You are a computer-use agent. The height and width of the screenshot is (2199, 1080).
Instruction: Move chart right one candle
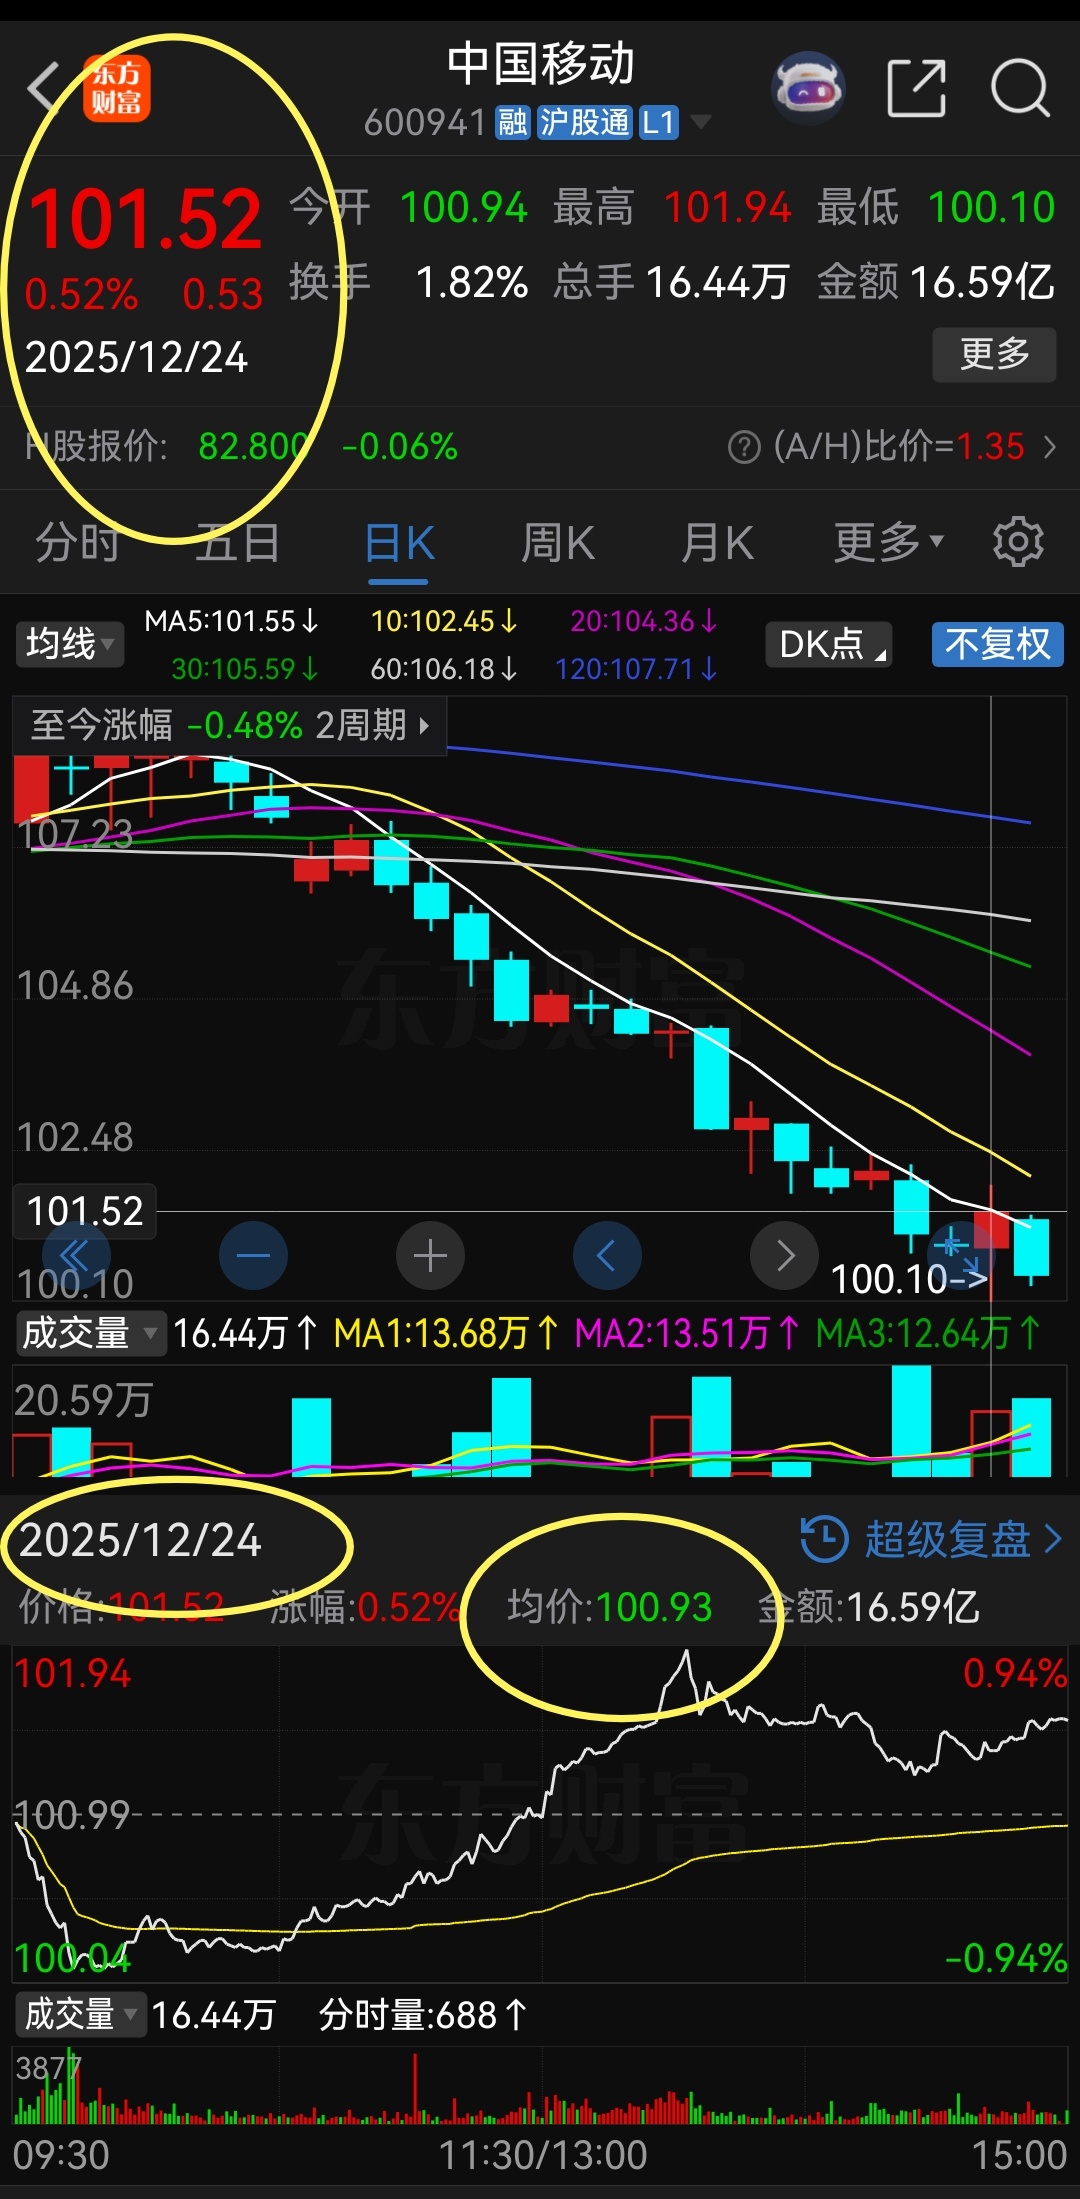point(784,1255)
